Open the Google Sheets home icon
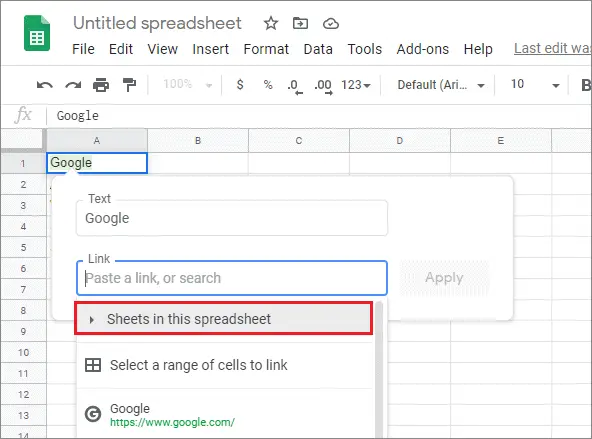This screenshot has width=592, height=439. click(x=37, y=33)
